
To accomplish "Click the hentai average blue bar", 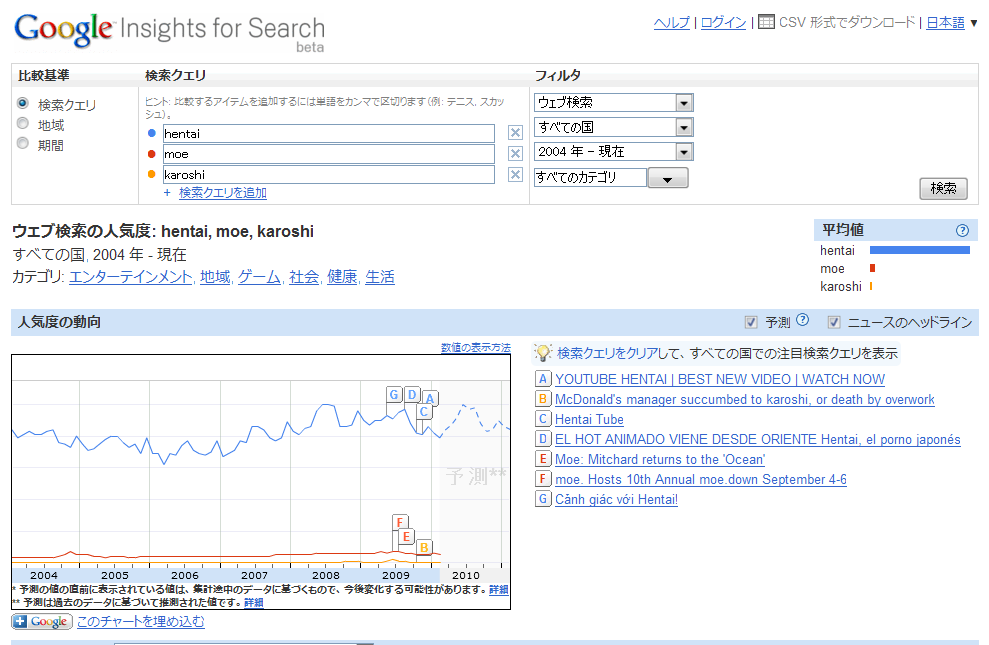I will (x=920, y=250).
